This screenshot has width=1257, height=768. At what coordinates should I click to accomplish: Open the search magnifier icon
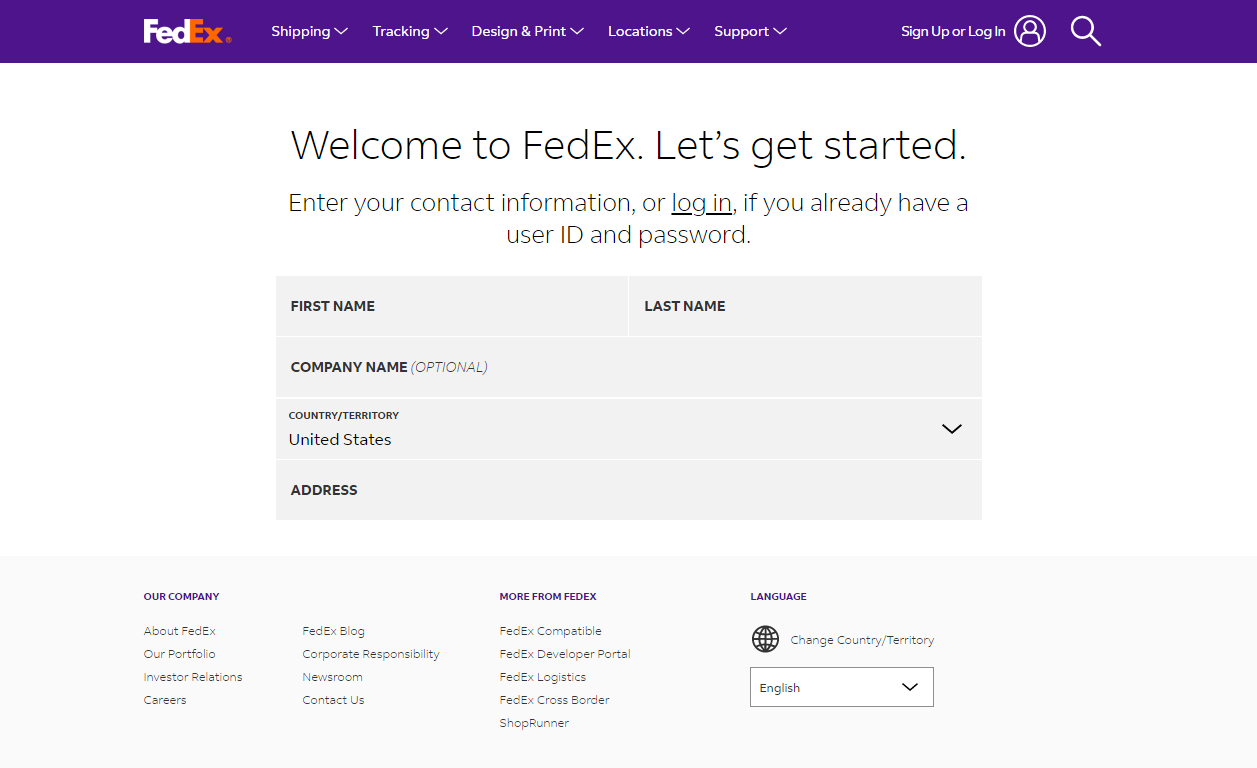[1085, 31]
